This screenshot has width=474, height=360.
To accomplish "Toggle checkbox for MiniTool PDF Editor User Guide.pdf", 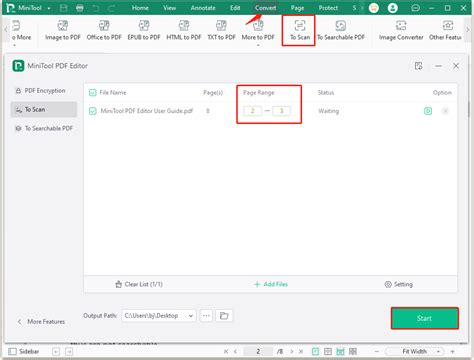I will pyautogui.click(x=93, y=111).
